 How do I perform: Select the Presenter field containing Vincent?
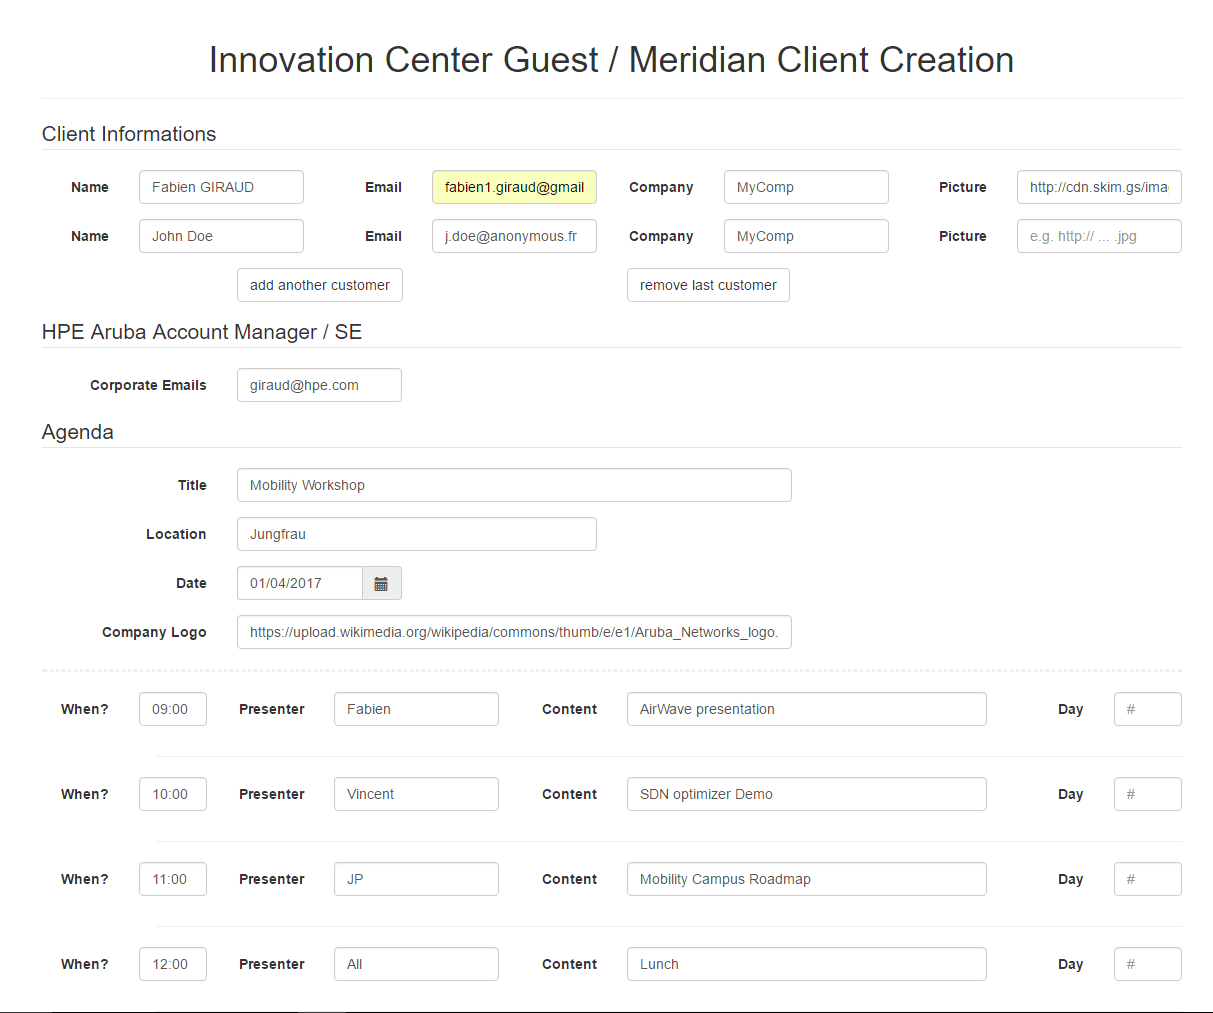click(416, 794)
